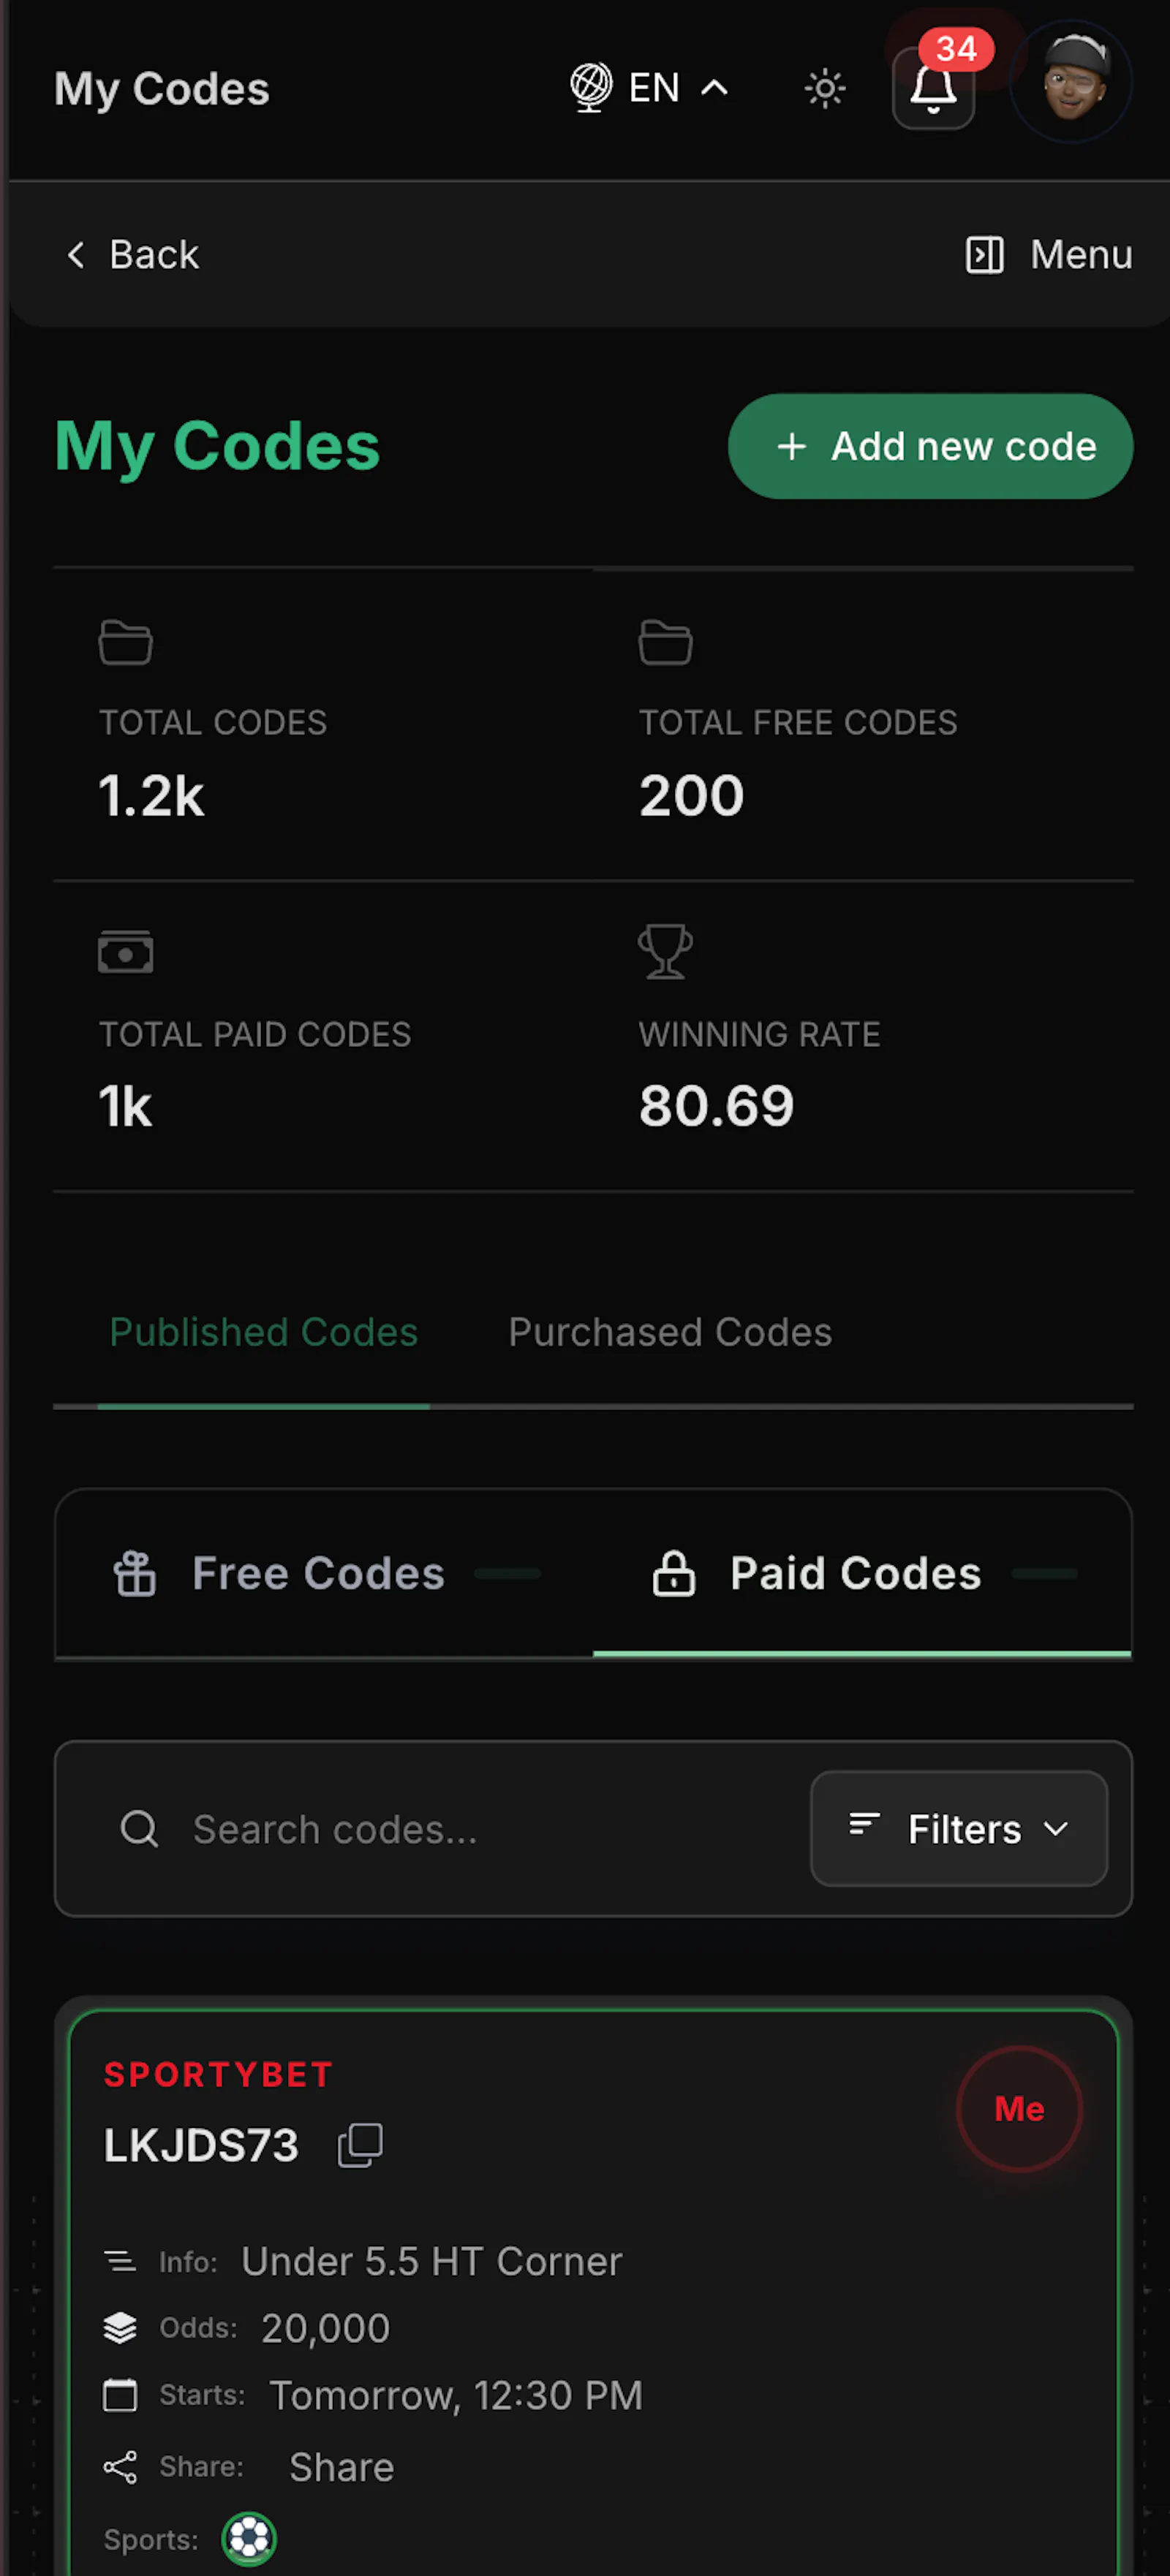Viewport: 1170px width, 2576px height.
Task: Open the notifications bell with 34 badge
Action: 933,88
